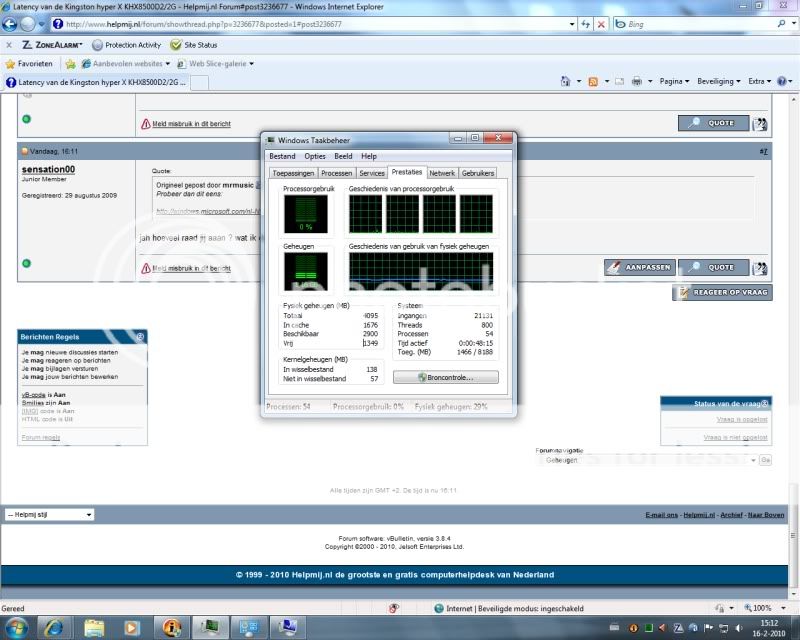
Task: Click the IE back navigation arrow
Action: tap(15, 24)
